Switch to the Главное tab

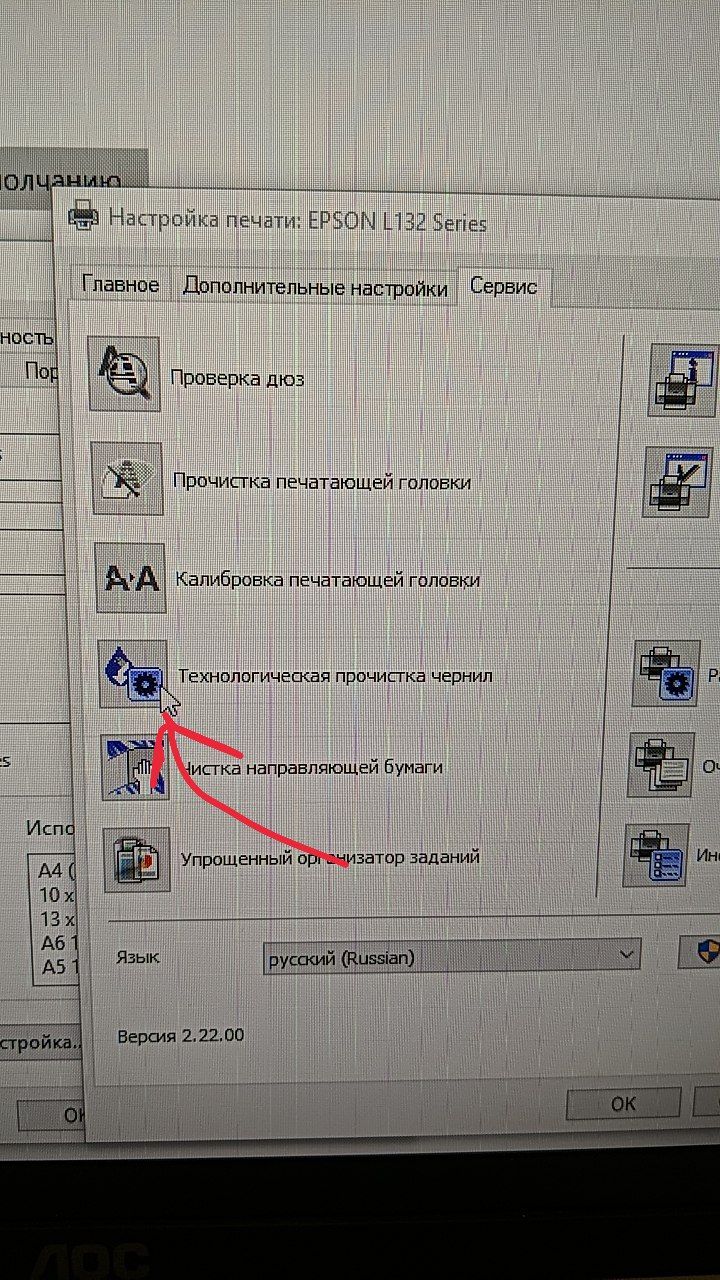point(120,285)
